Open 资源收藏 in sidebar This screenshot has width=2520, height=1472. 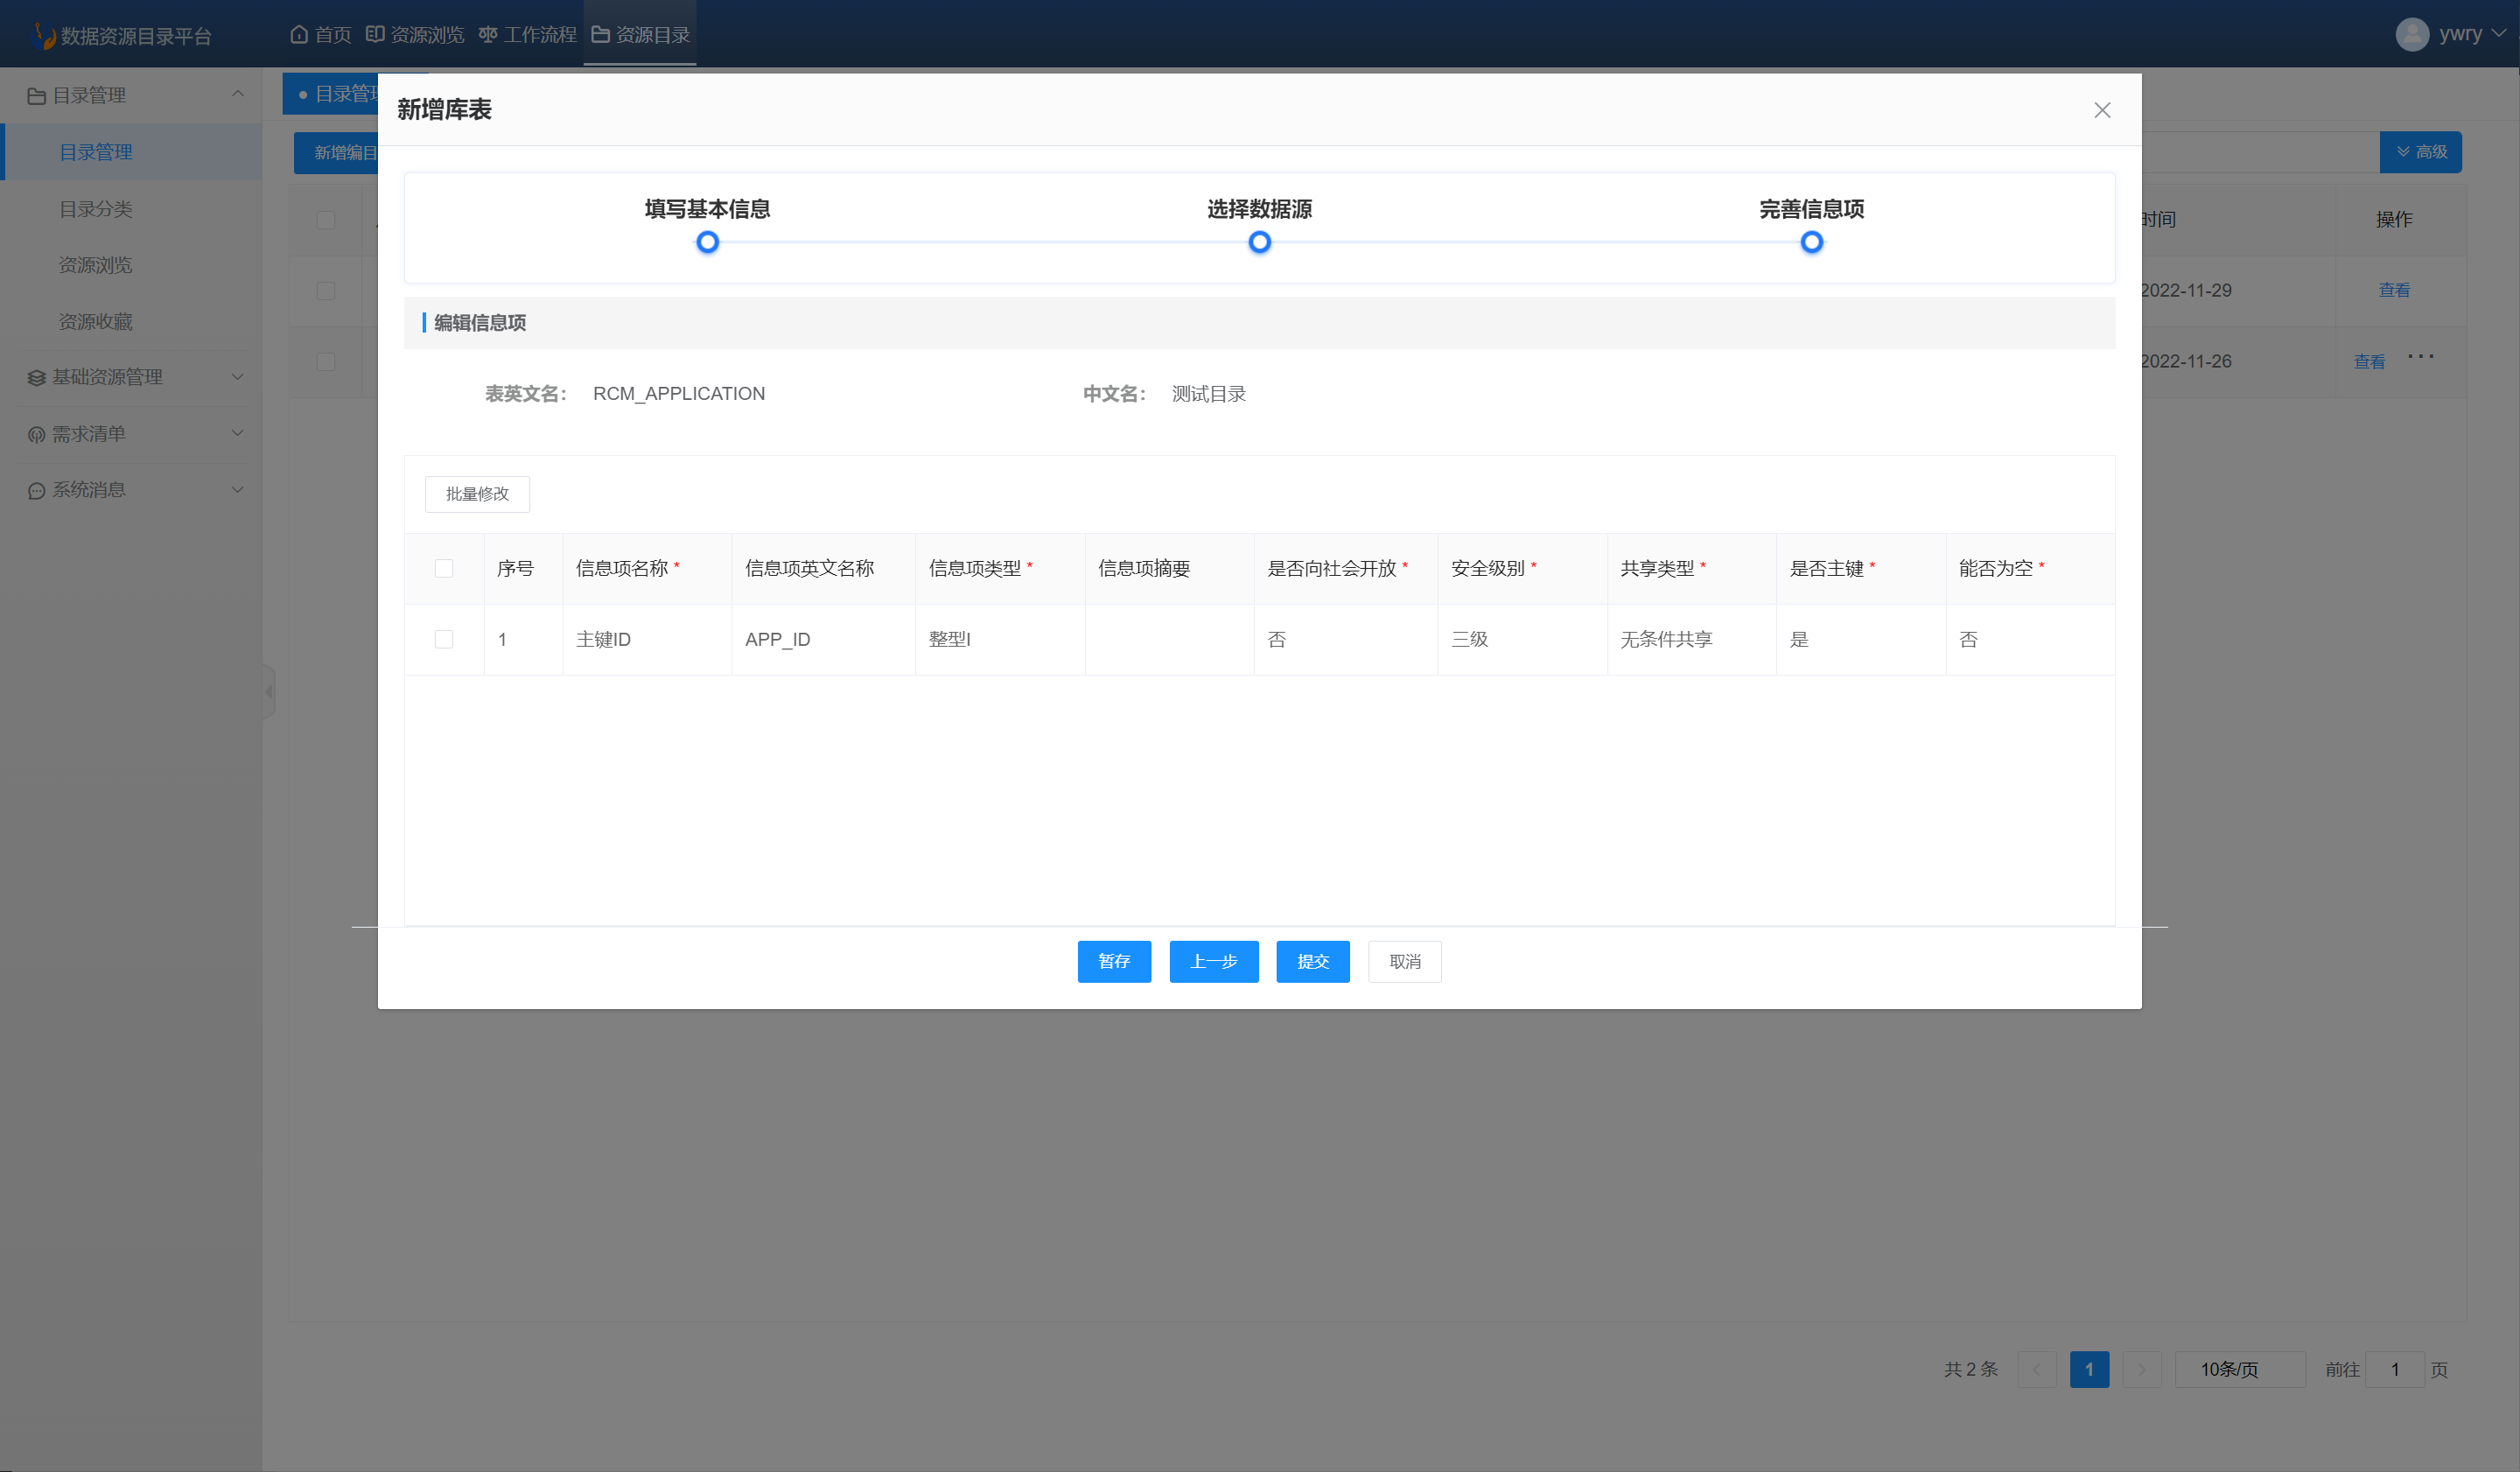click(96, 321)
